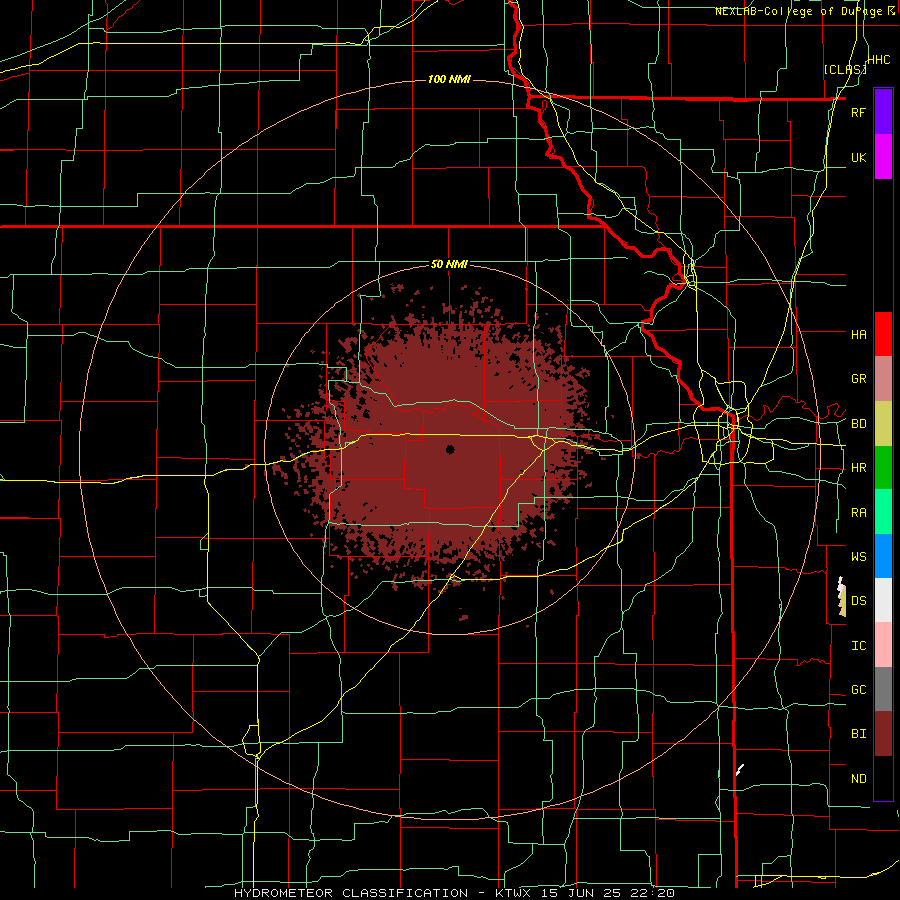Click the purple RF color swatch in legend
Screen dimensions: 900x900
(x=883, y=112)
